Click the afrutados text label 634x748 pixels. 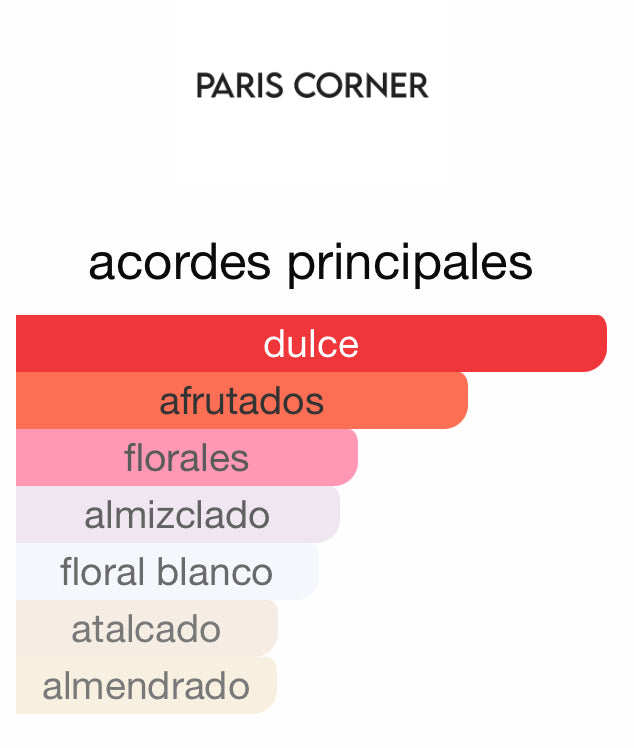[x=242, y=401]
